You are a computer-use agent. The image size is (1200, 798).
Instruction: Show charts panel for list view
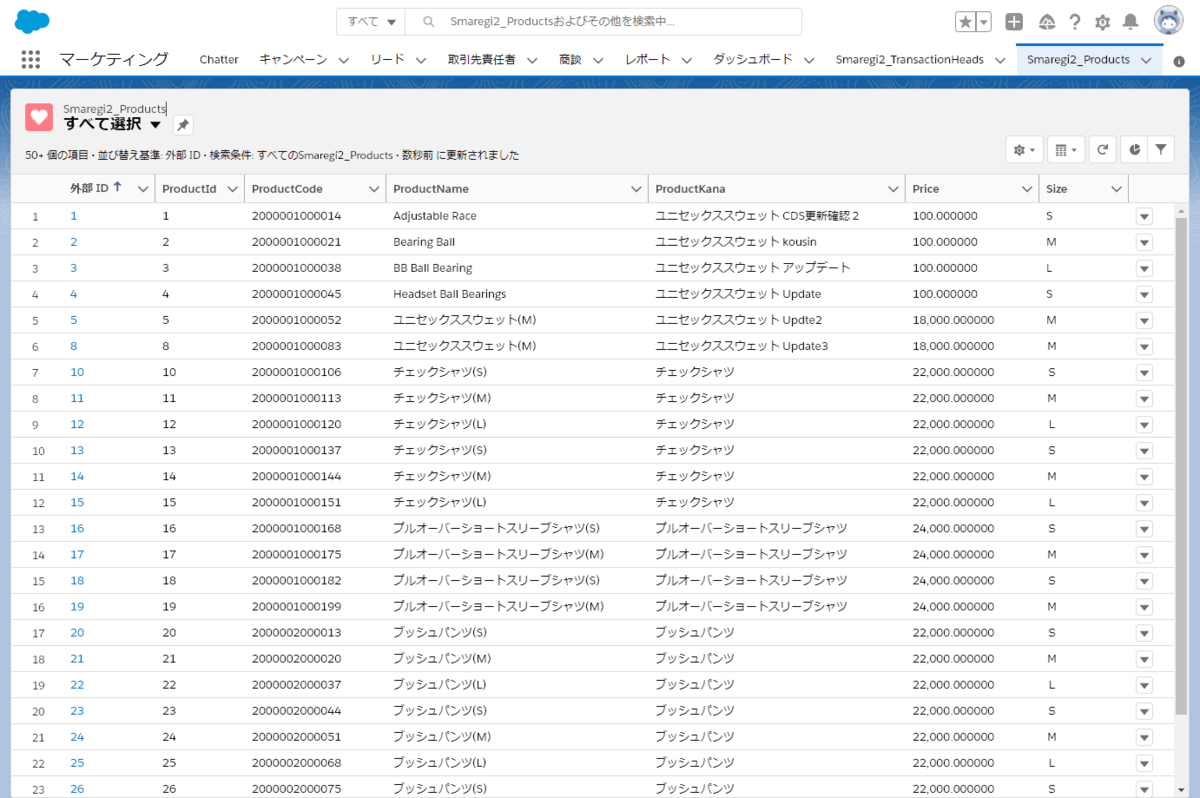point(1132,150)
